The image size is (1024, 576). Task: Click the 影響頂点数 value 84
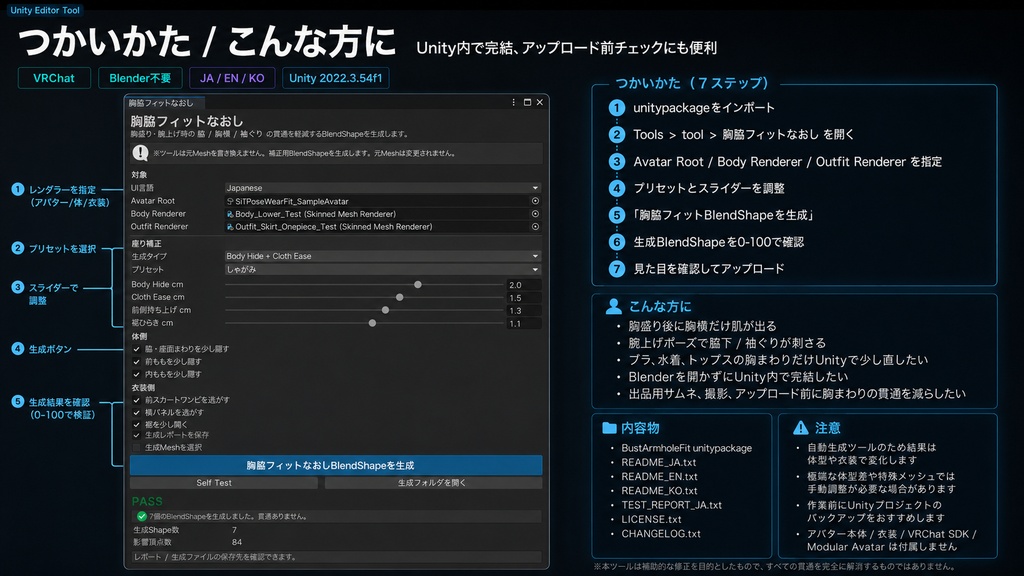pos(236,542)
